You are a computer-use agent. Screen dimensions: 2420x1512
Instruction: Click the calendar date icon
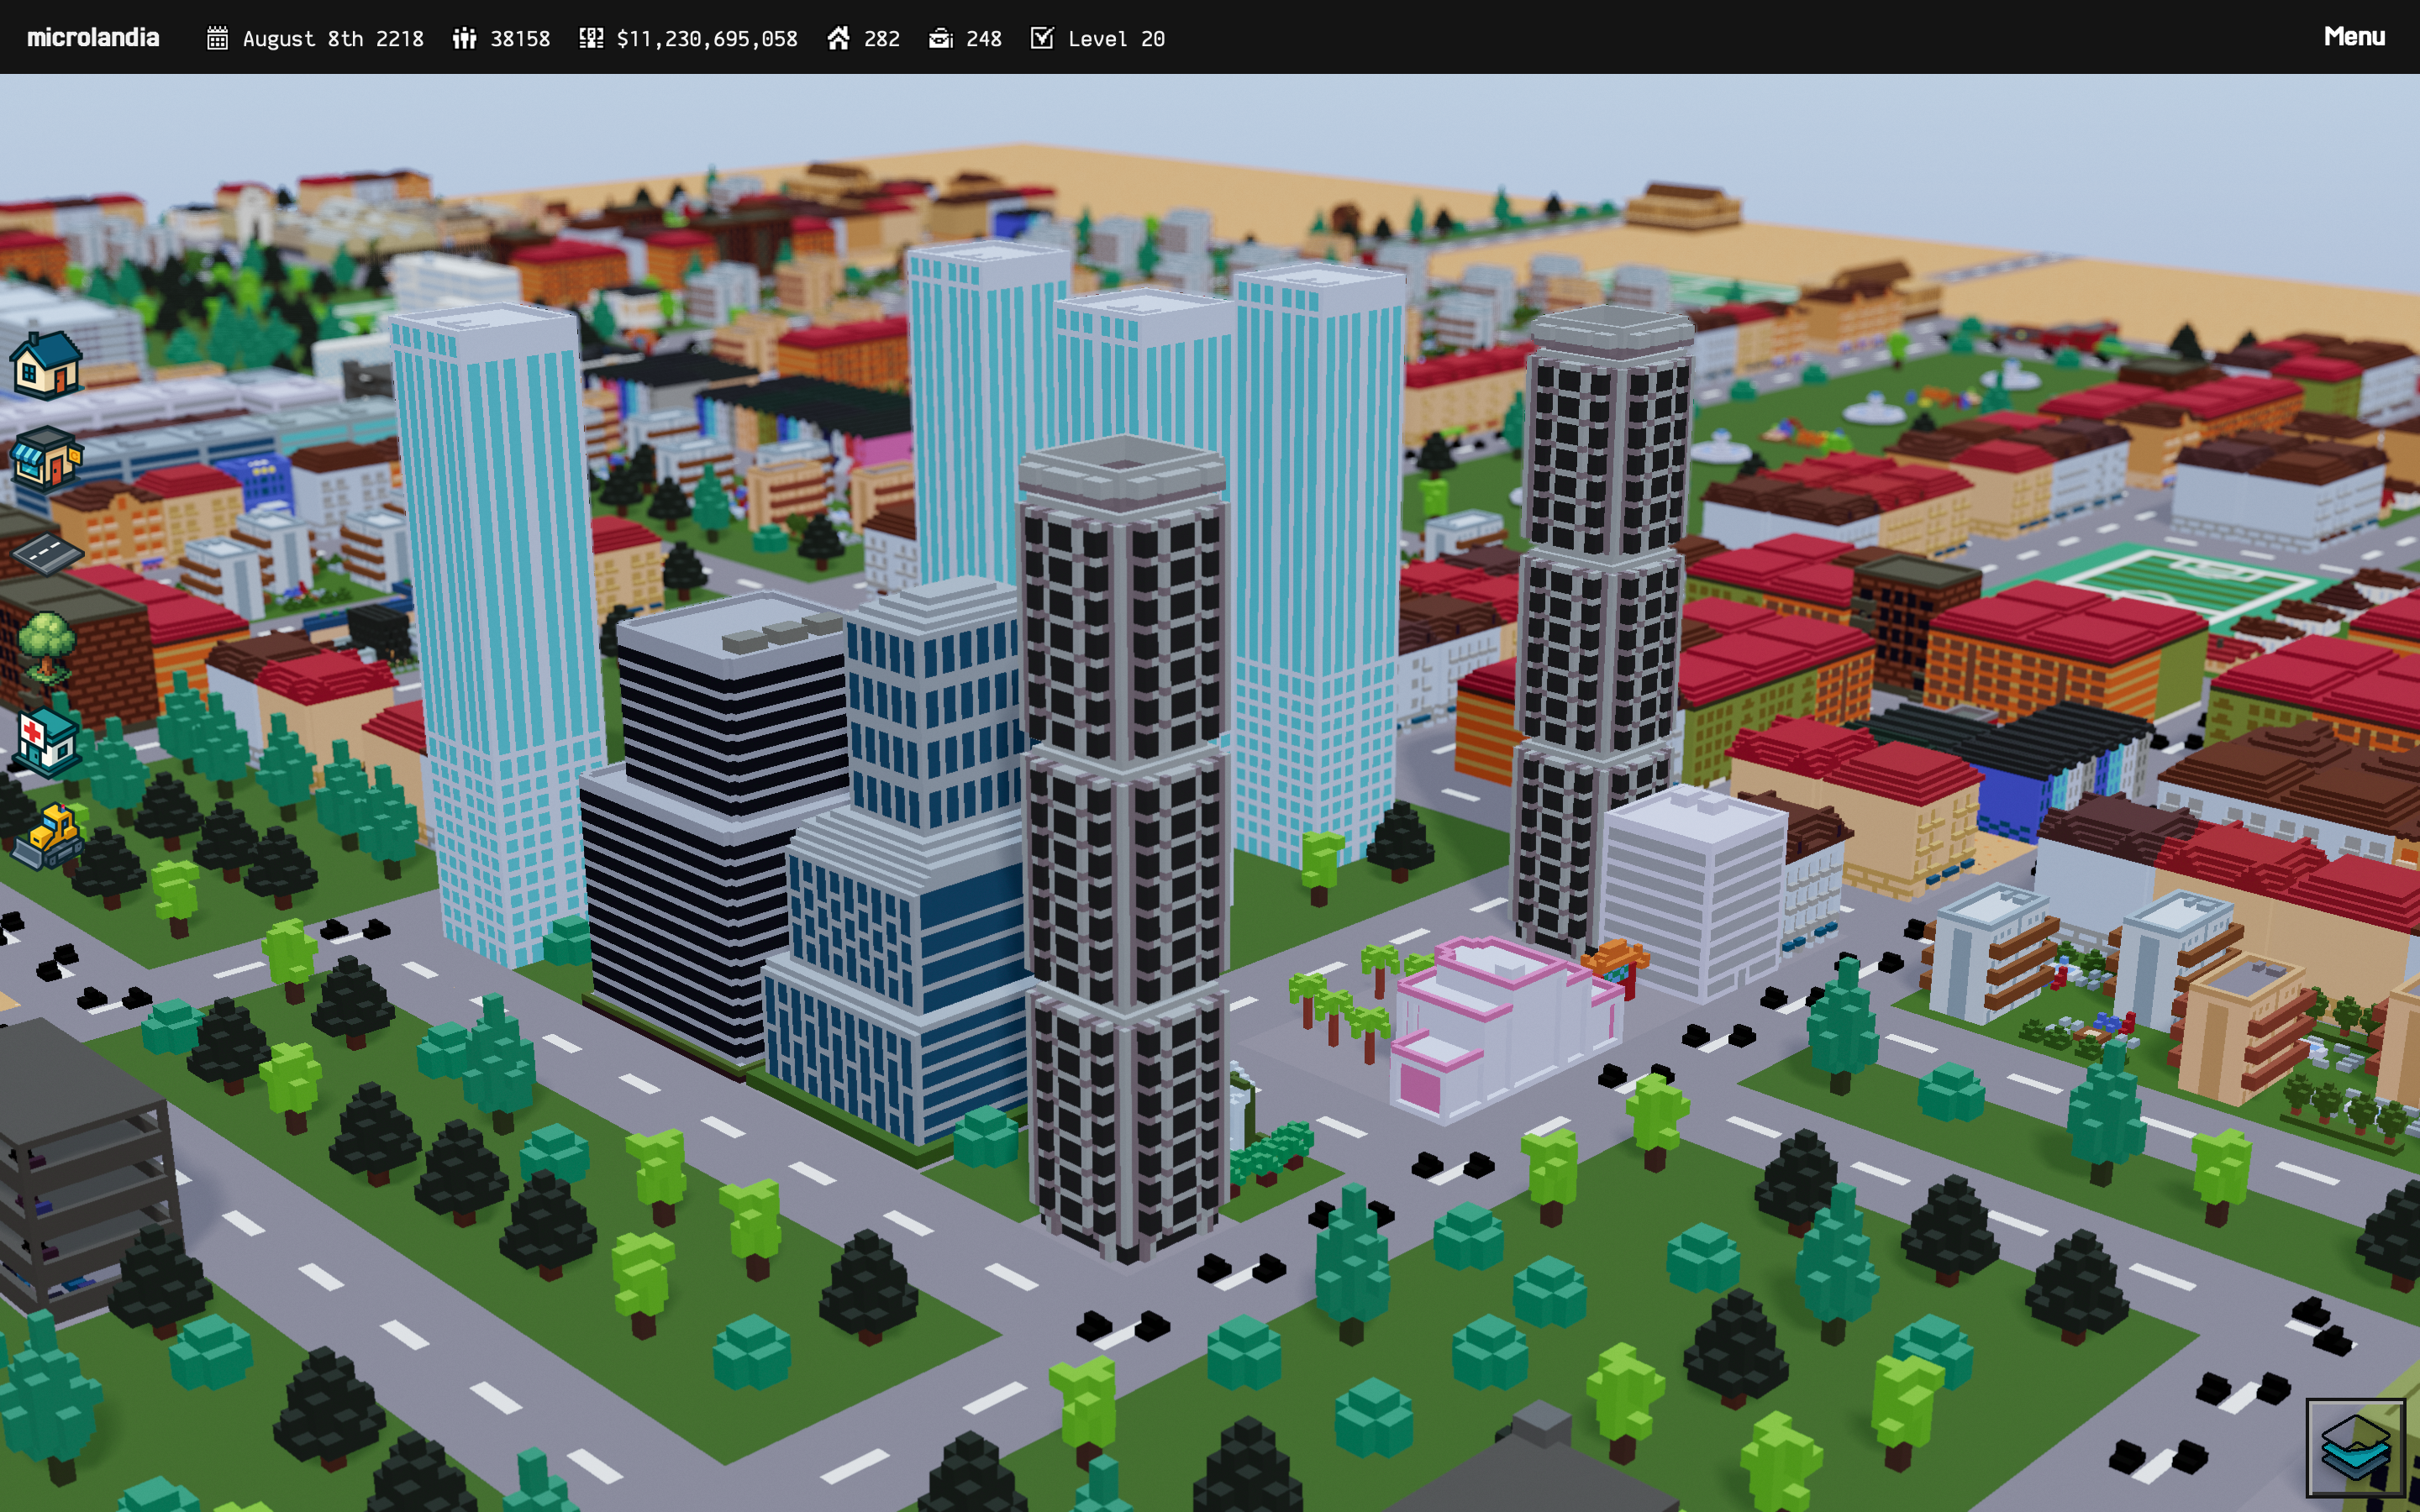[x=217, y=38]
